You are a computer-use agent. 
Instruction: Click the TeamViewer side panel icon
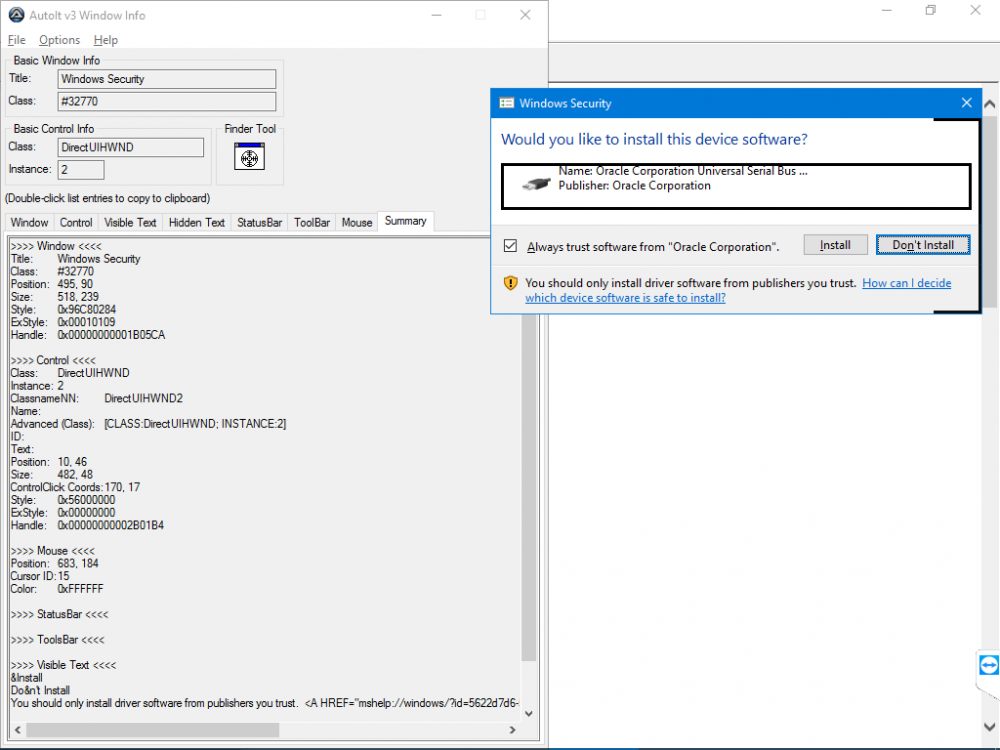tap(989, 666)
